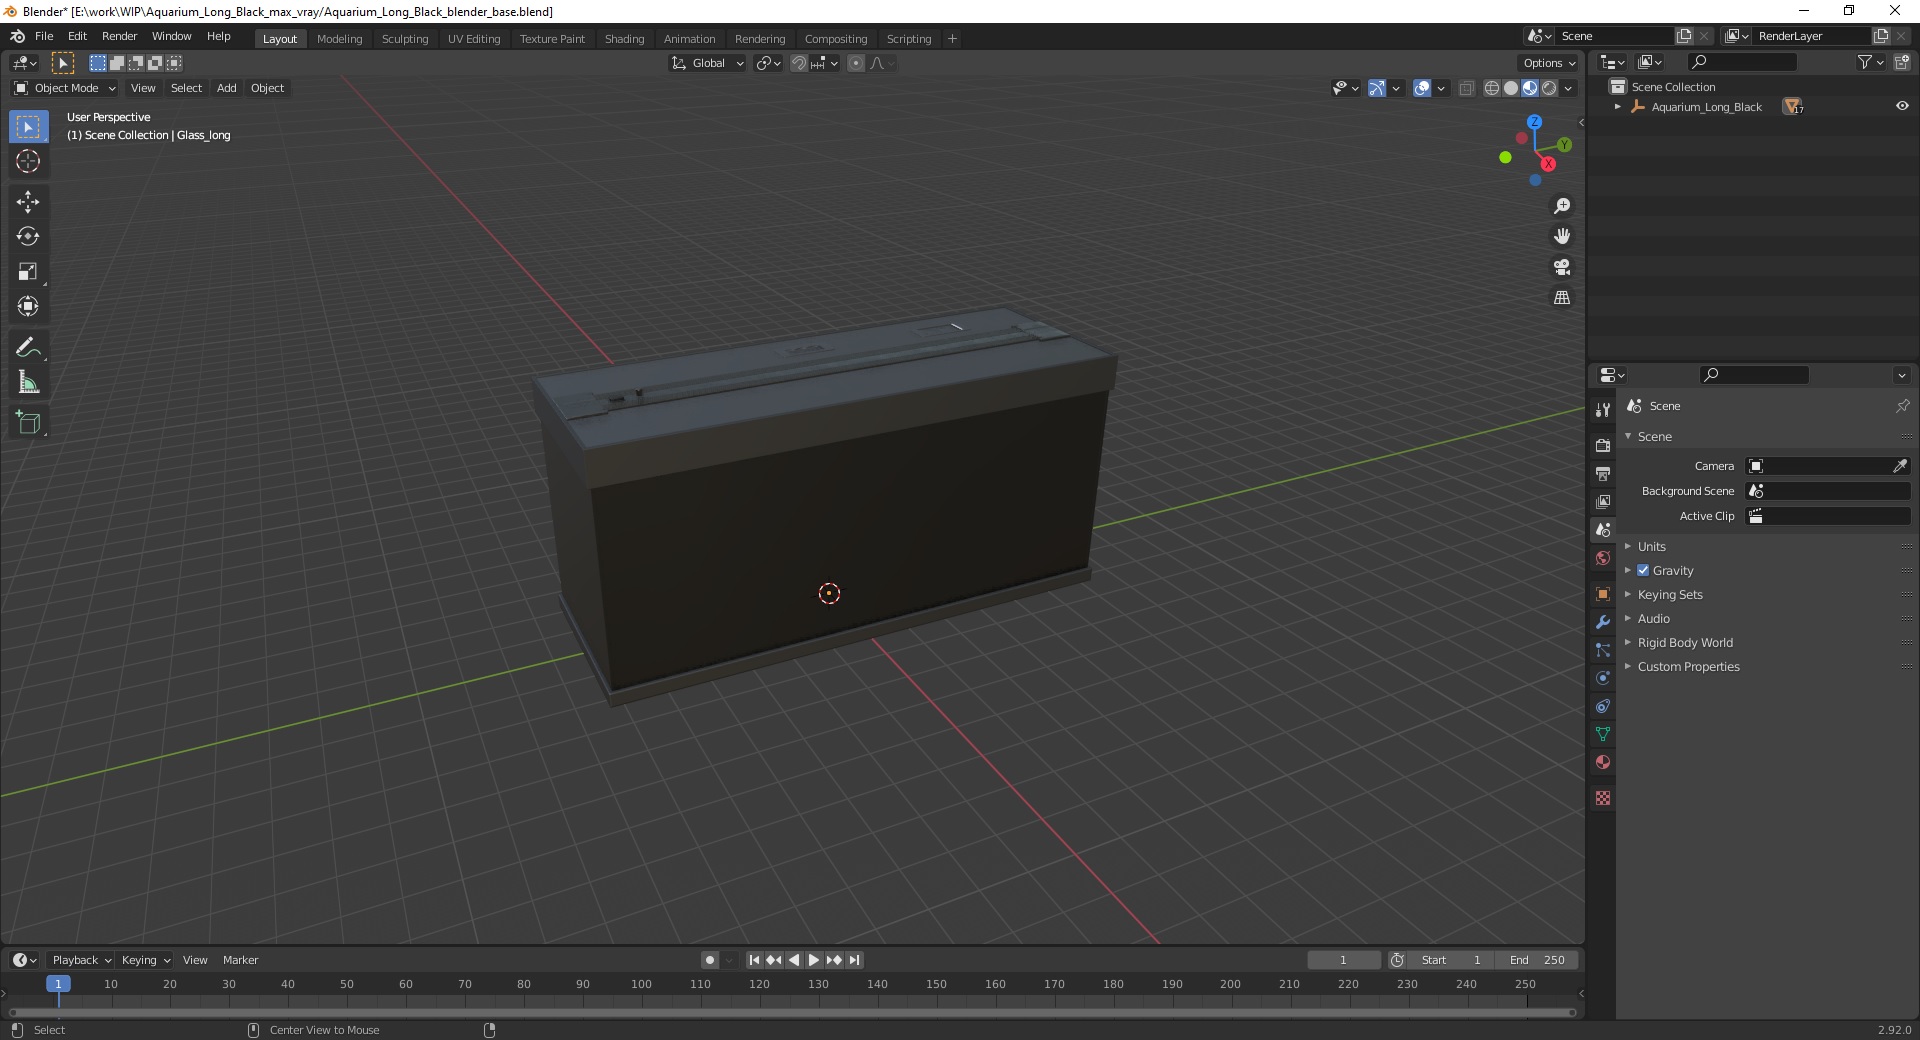Expand the Aquarium_Long_Black collection
Viewport: 1920px width, 1040px height.
[x=1617, y=107]
